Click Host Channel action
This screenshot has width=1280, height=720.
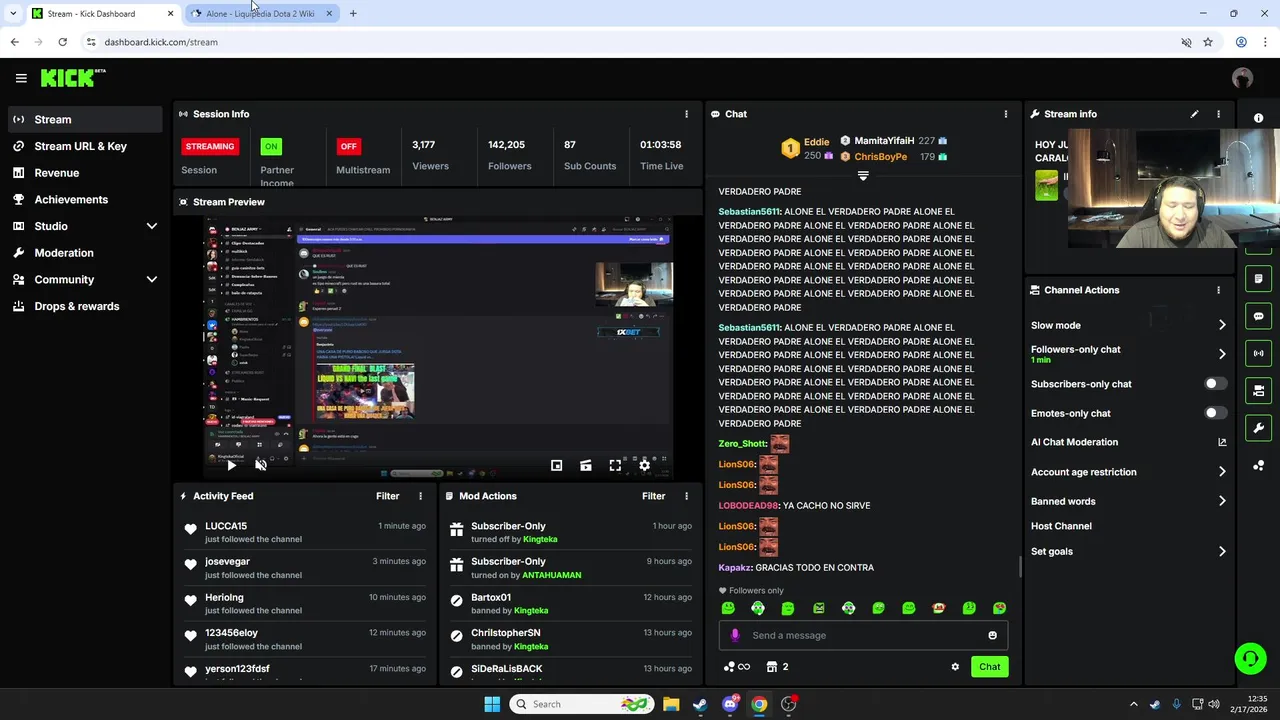[x=1061, y=526]
